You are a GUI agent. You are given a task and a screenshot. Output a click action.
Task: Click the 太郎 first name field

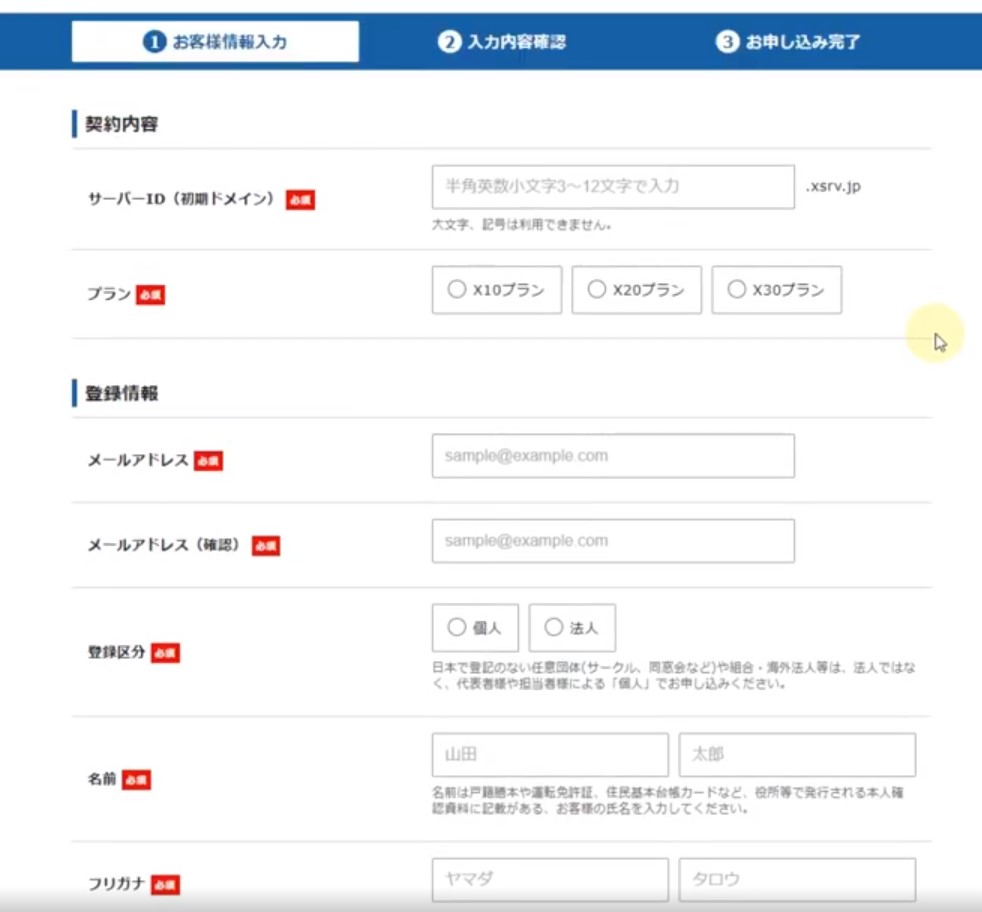[797, 755]
